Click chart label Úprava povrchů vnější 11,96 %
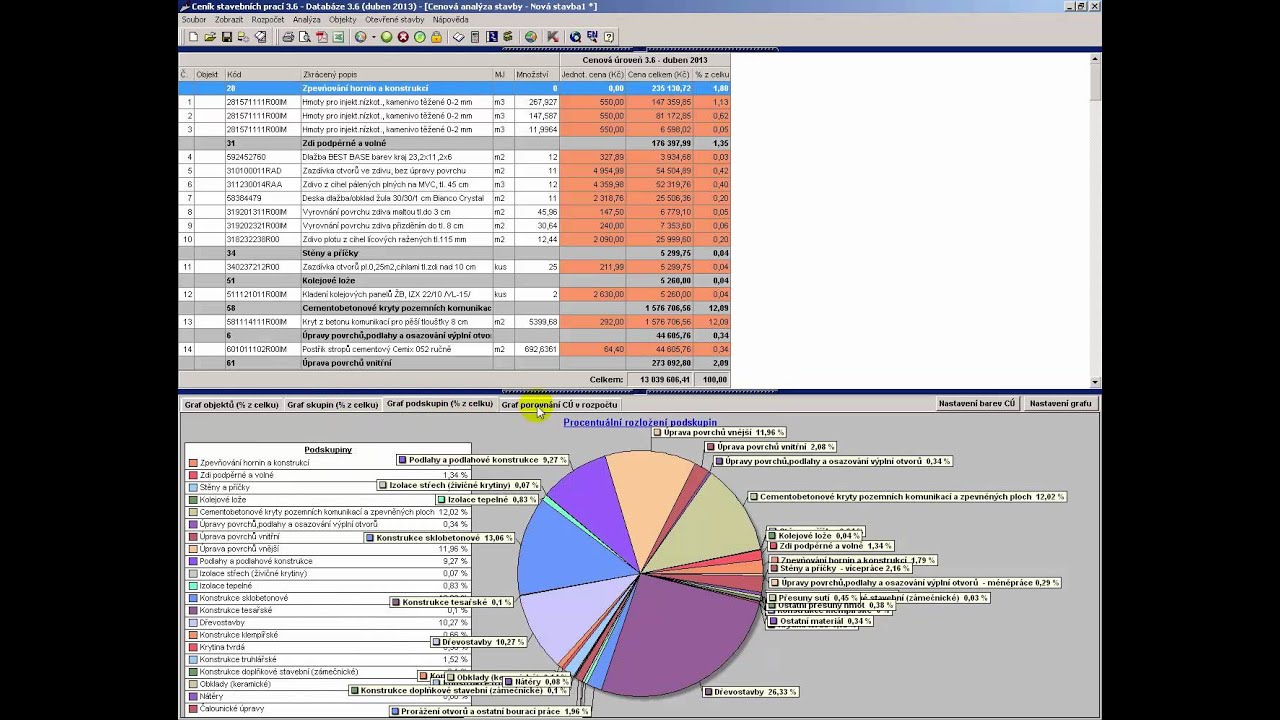The width and height of the screenshot is (1280, 720). point(718,433)
